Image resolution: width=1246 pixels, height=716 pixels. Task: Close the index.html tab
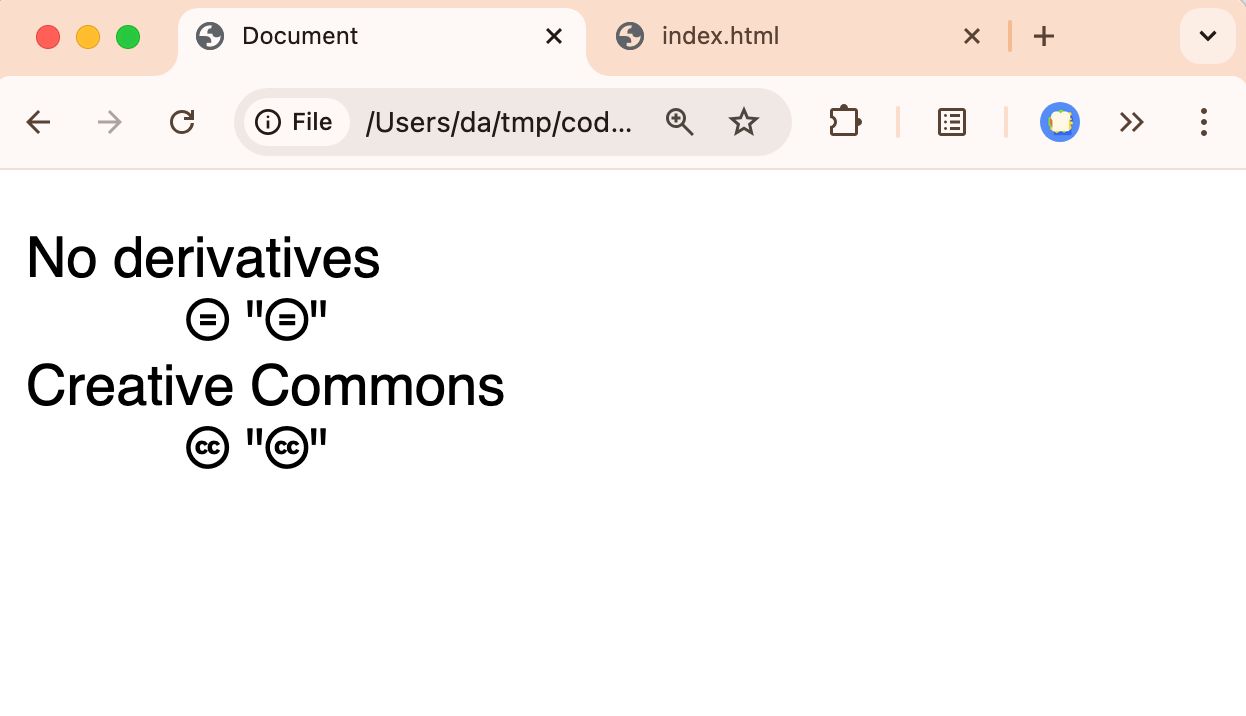pyautogui.click(x=971, y=36)
